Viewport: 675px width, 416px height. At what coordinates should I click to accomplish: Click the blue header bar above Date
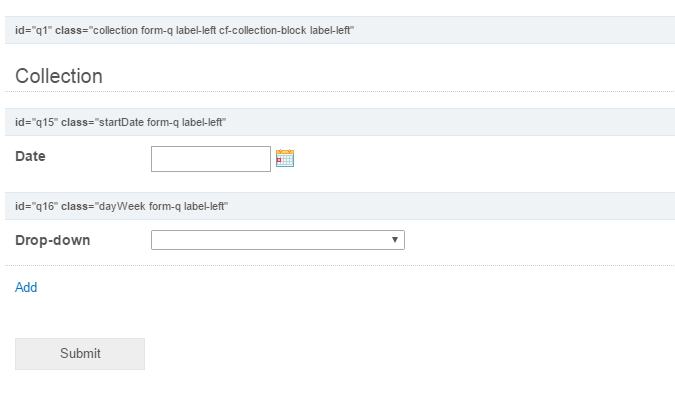(450, 122)
